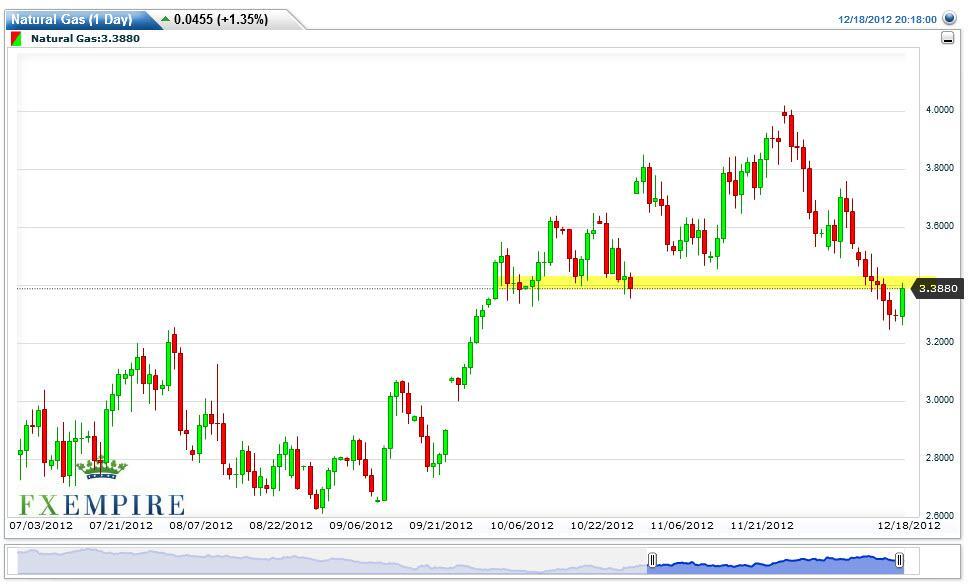Grab the left range handle in the navigator

coord(652,560)
